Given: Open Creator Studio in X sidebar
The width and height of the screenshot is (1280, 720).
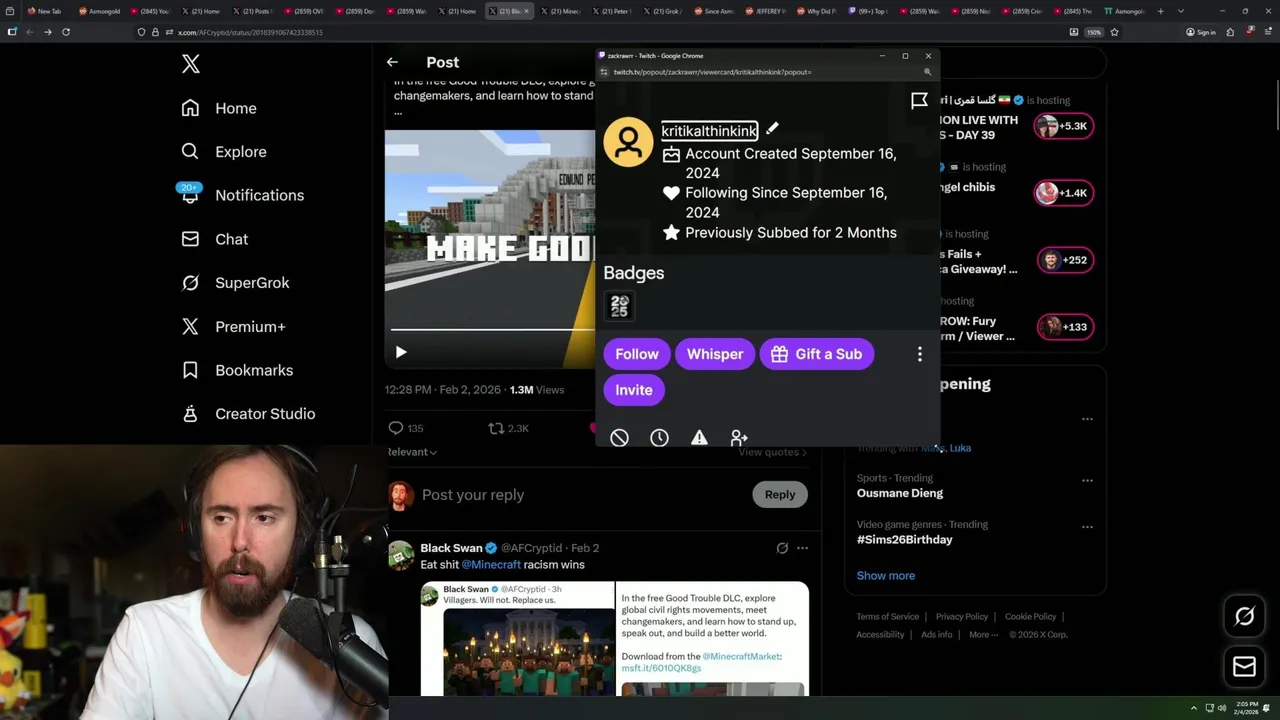Looking at the screenshot, I should point(248,414).
